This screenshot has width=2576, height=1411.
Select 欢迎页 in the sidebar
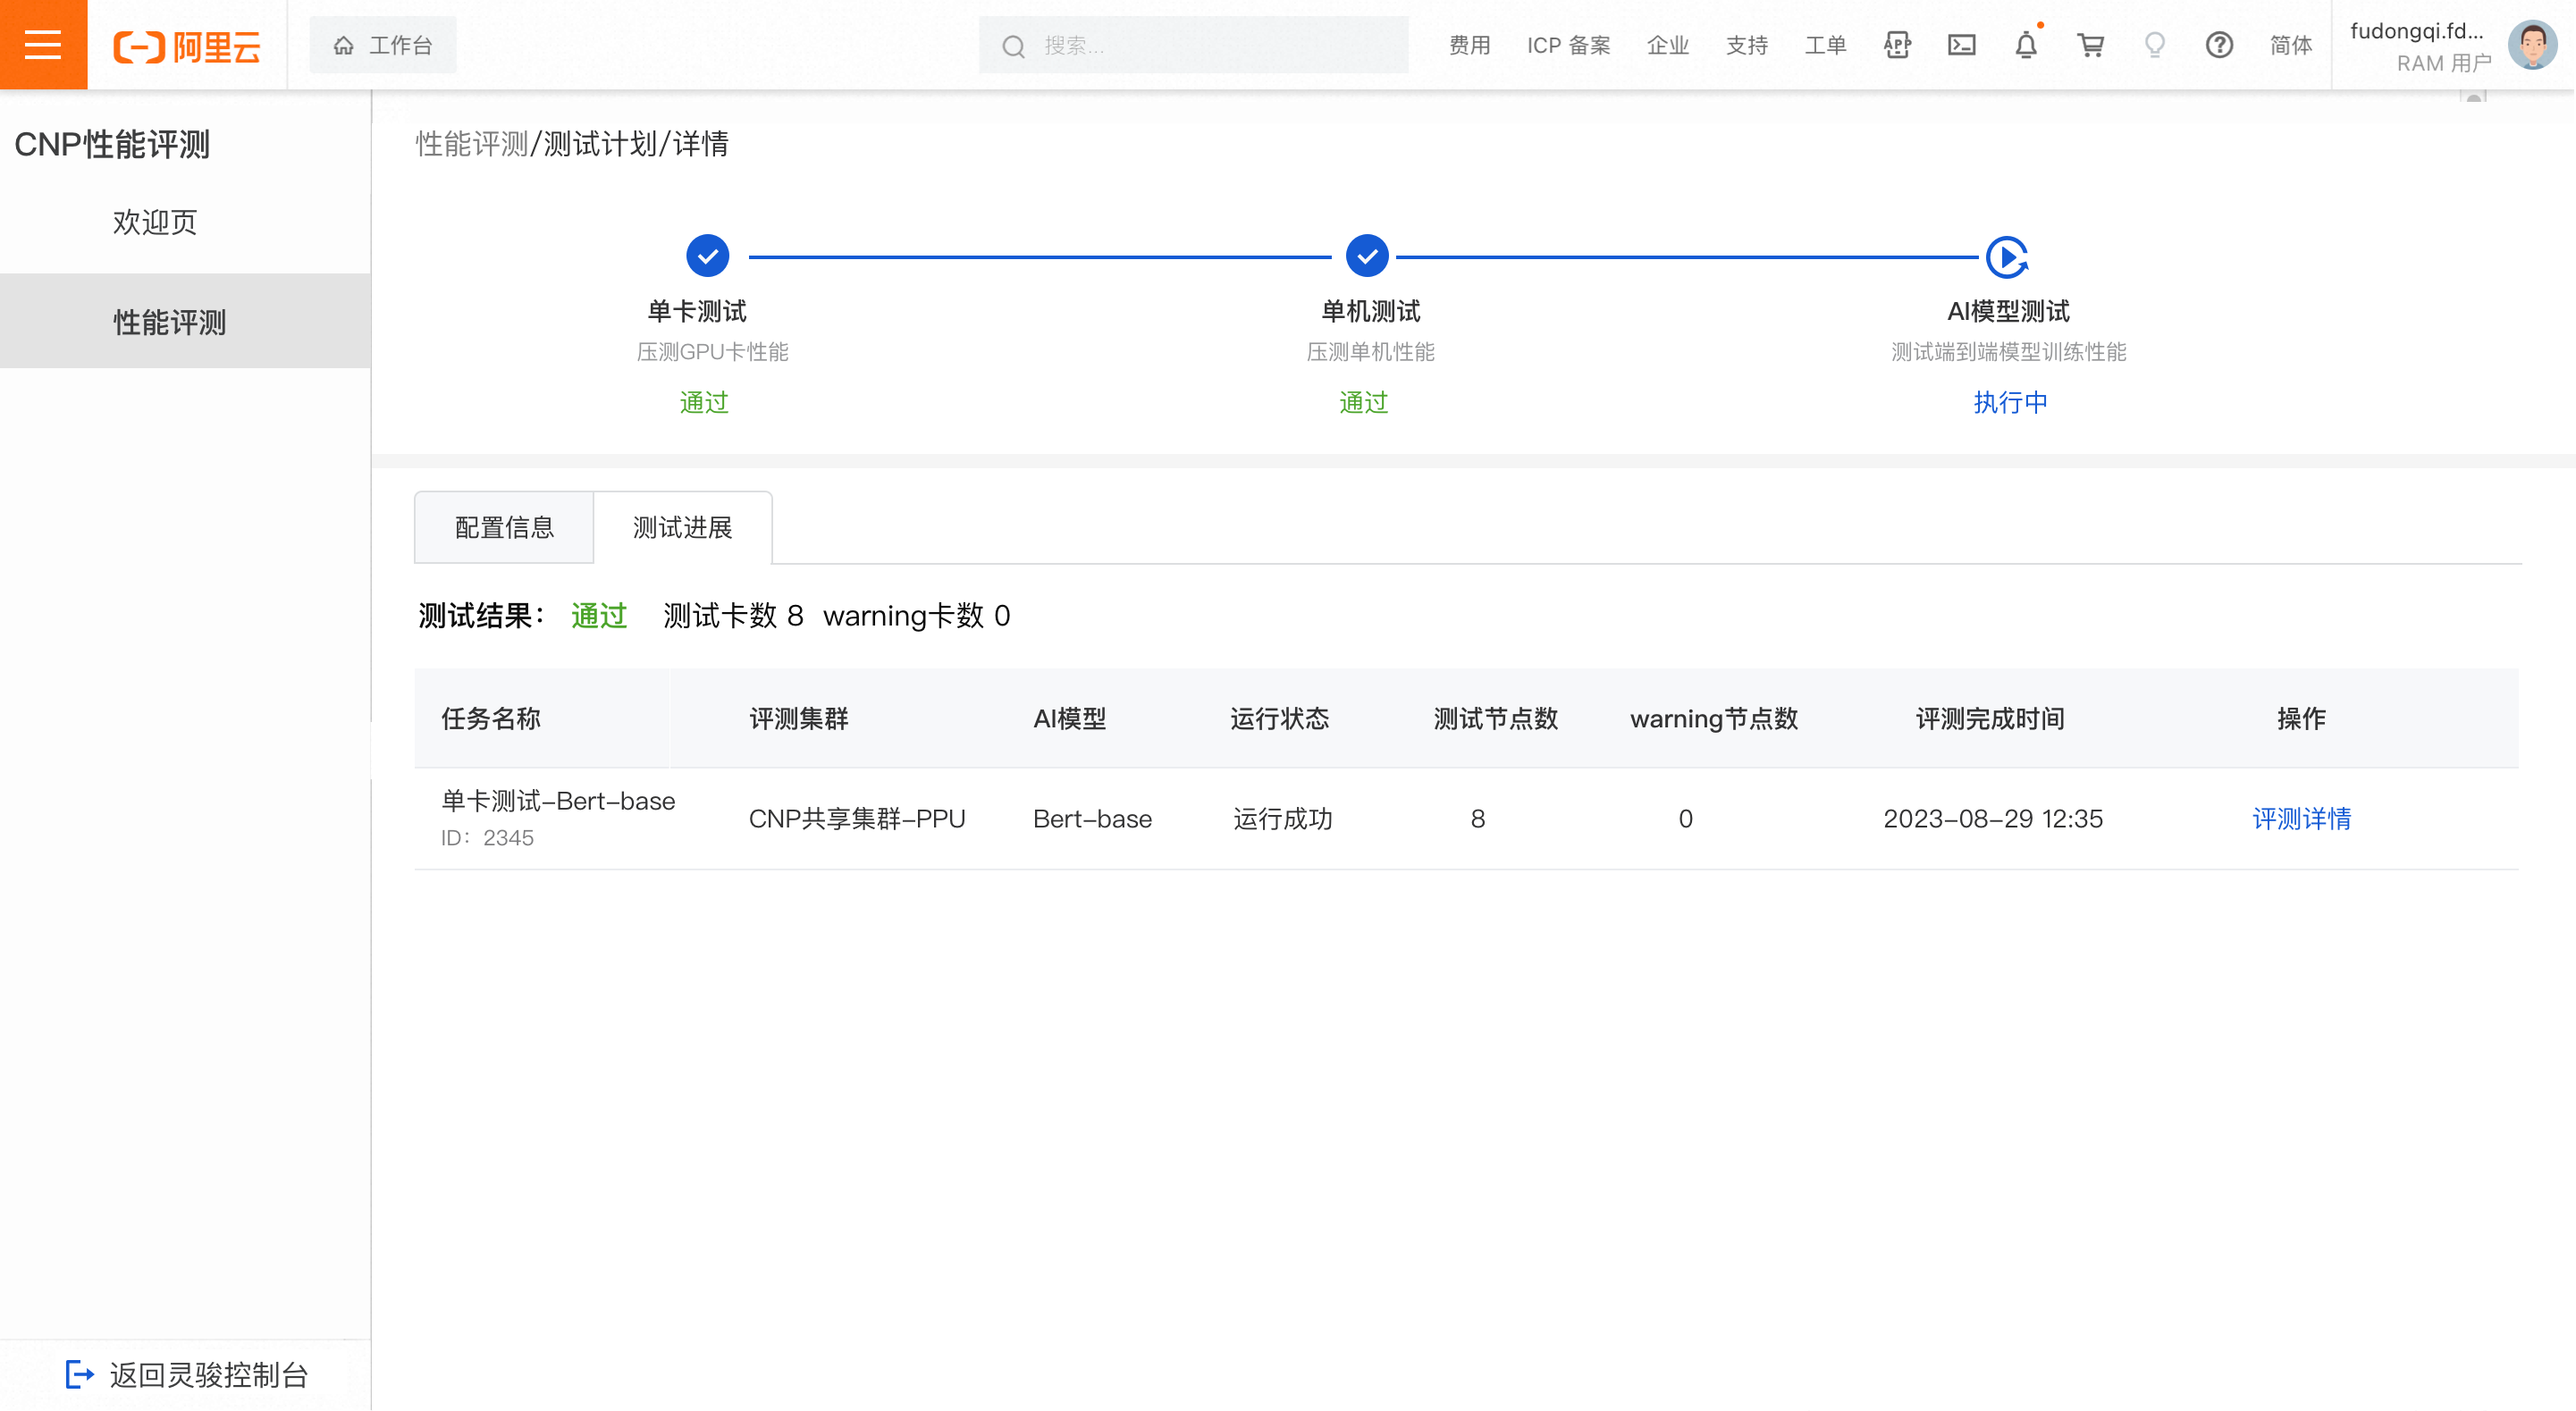pyautogui.click(x=155, y=222)
